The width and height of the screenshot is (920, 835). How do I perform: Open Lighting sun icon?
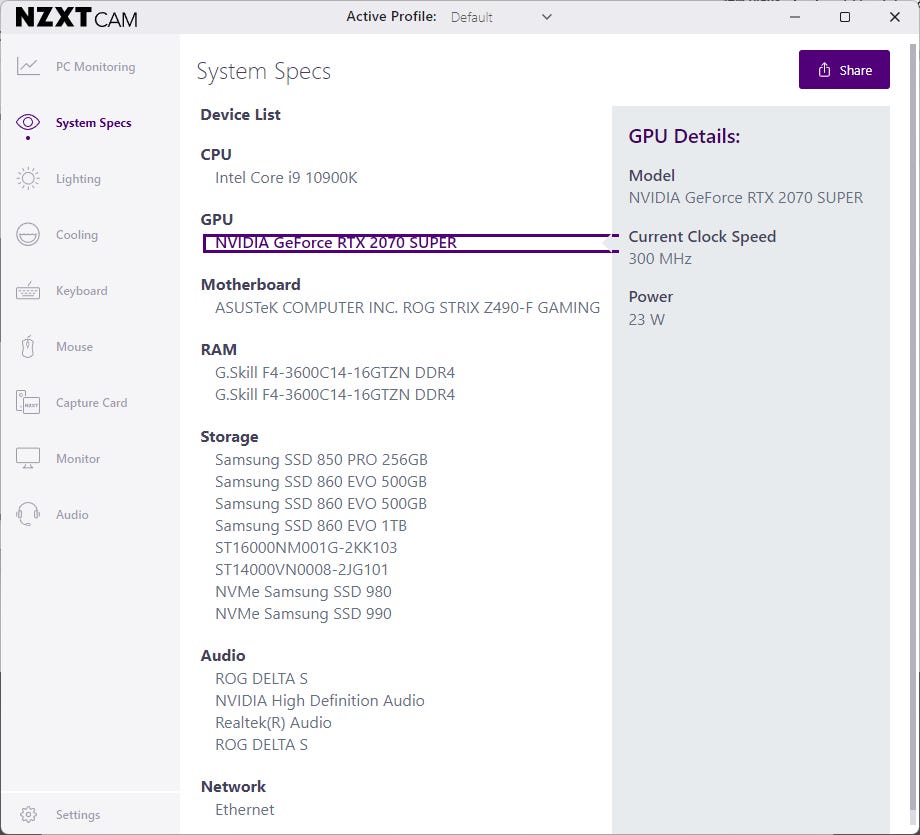coord(28,178)
